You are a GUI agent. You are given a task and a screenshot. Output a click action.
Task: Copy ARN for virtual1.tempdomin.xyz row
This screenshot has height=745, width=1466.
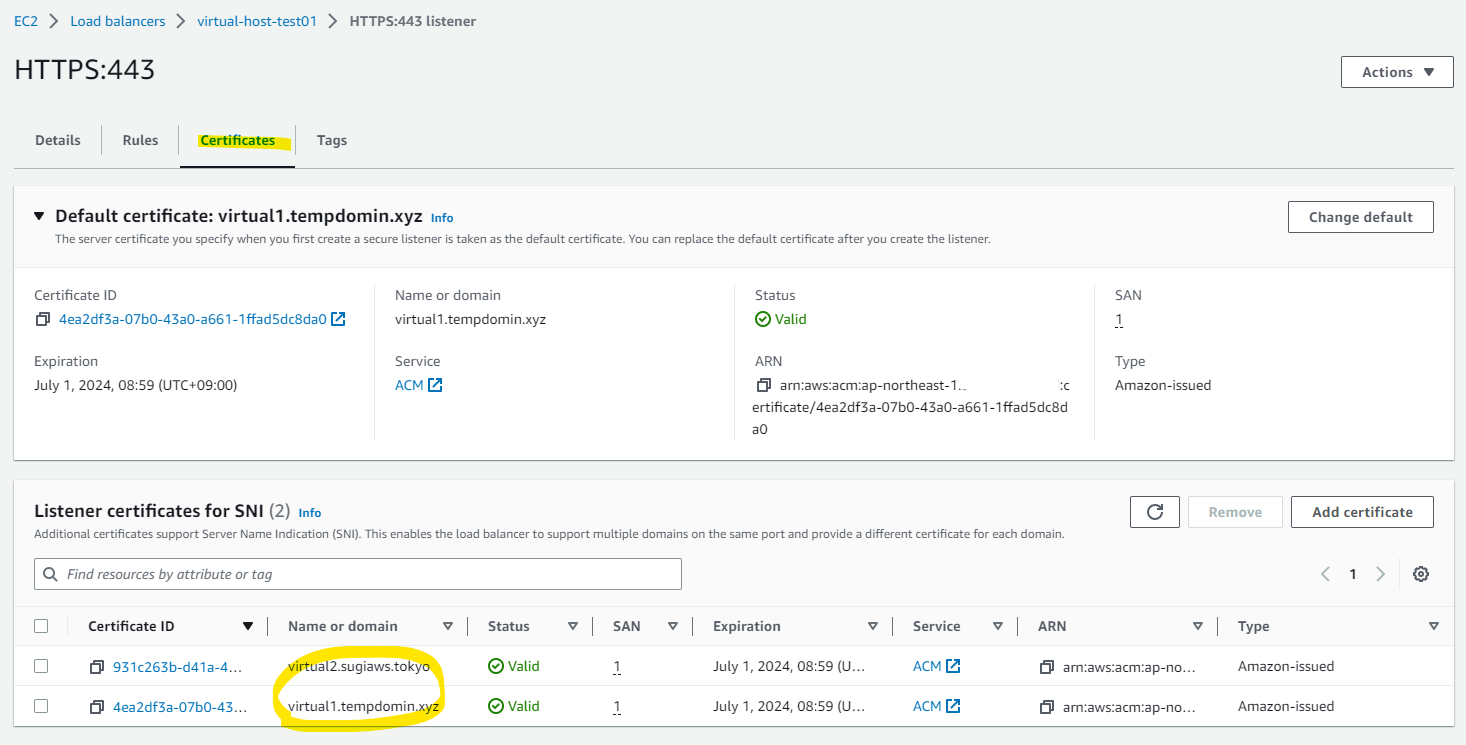pyautogui.click(x=1047, y=705)
